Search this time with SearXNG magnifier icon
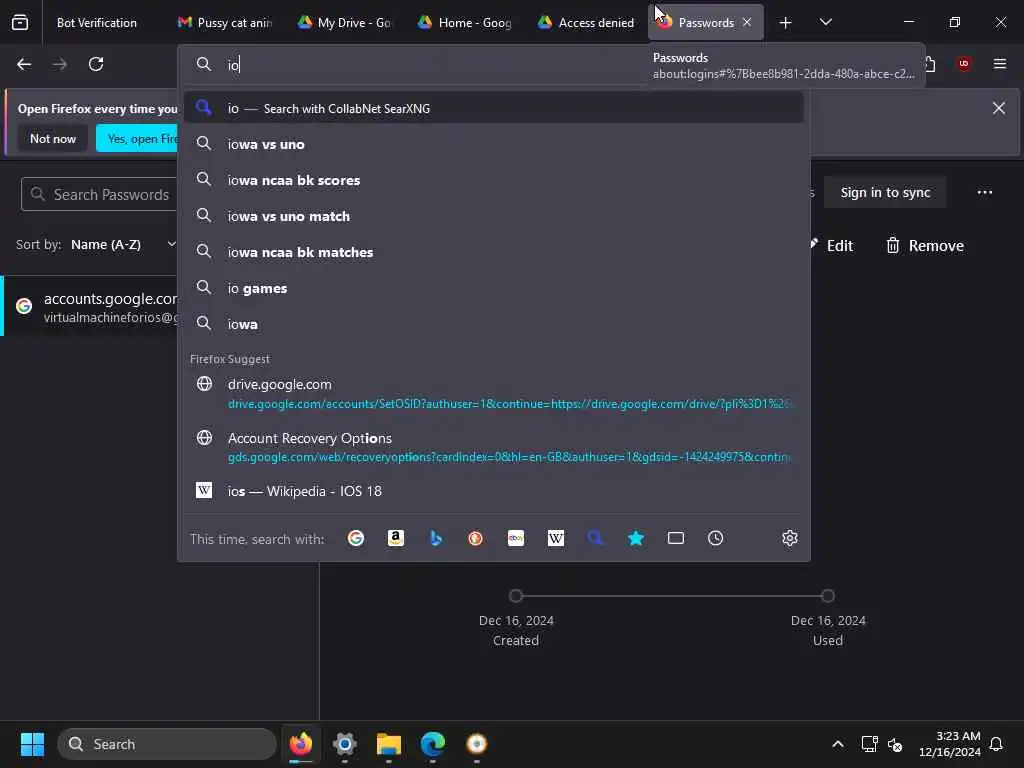 click(596, 538)
